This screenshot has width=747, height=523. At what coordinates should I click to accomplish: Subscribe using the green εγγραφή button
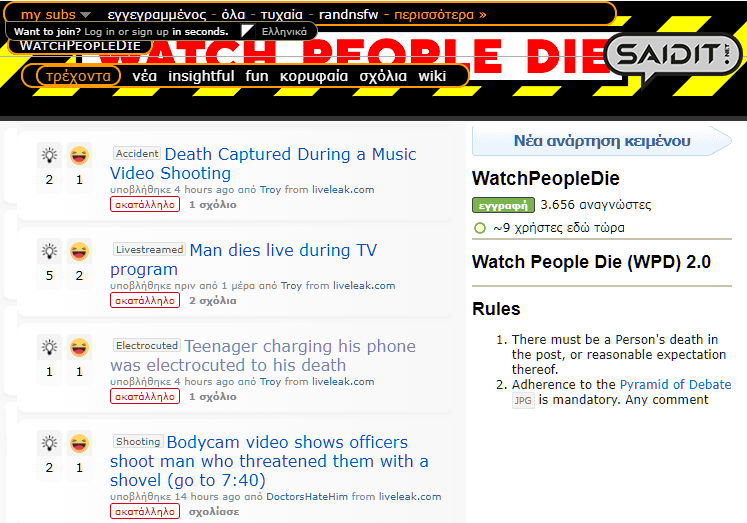[503, 205]
